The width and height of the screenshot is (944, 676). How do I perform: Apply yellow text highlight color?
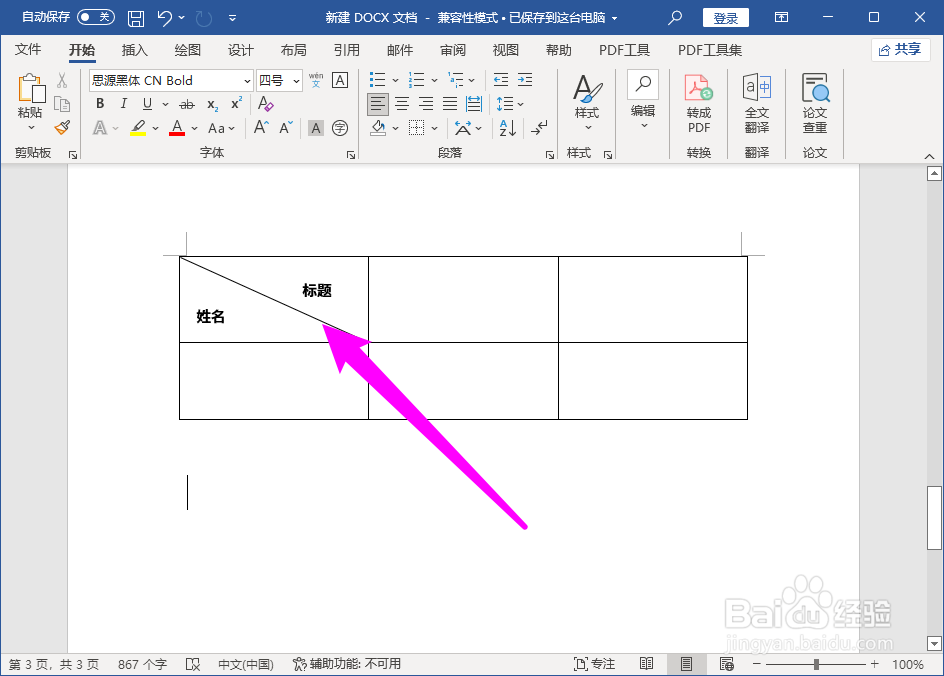(x=138, y=128)
